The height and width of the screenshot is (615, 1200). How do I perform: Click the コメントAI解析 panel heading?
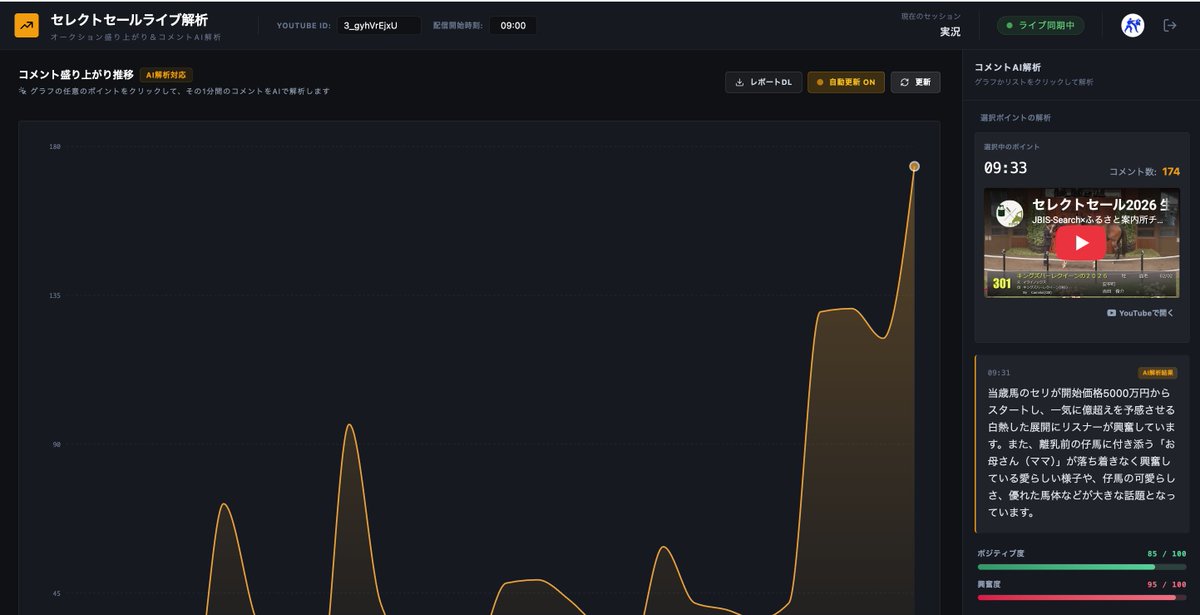pos(1008,67)
